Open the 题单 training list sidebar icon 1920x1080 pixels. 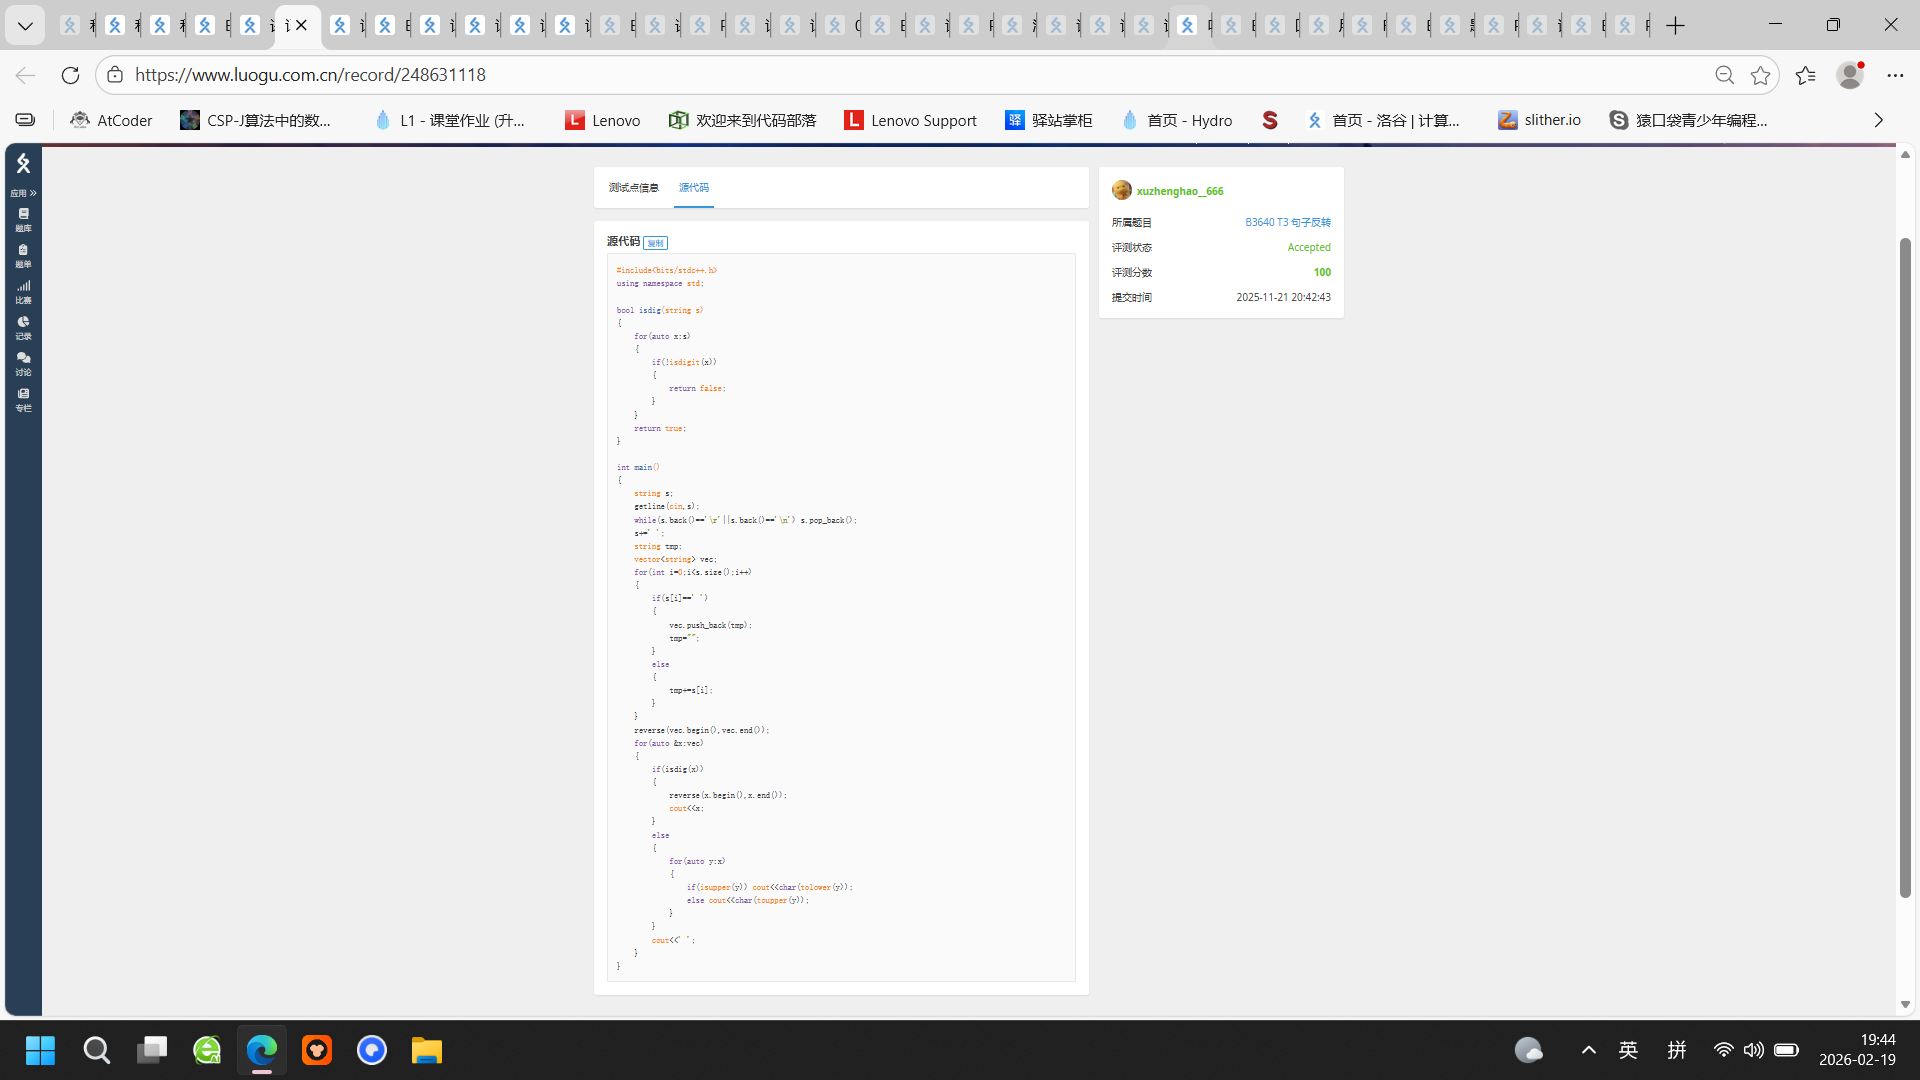point(23,255)
